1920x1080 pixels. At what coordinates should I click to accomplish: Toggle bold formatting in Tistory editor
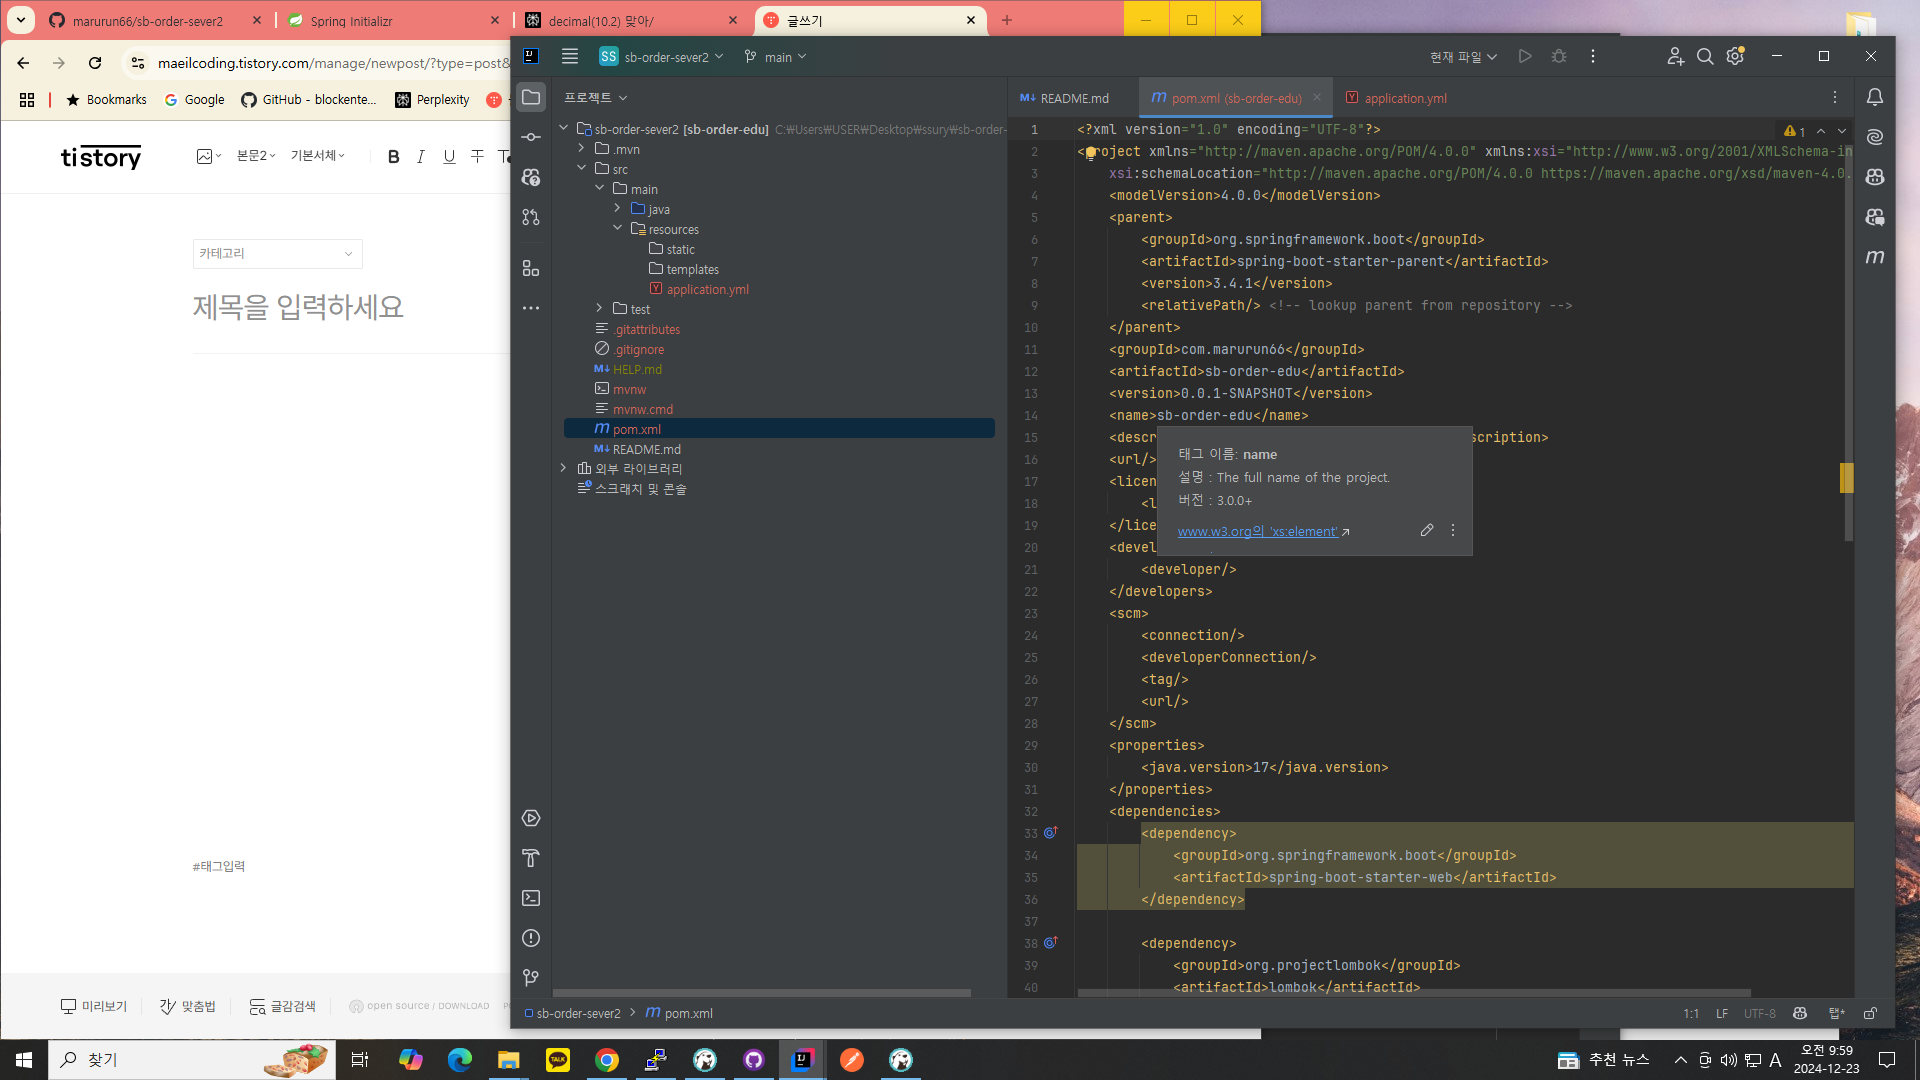[x=393, y=156]
